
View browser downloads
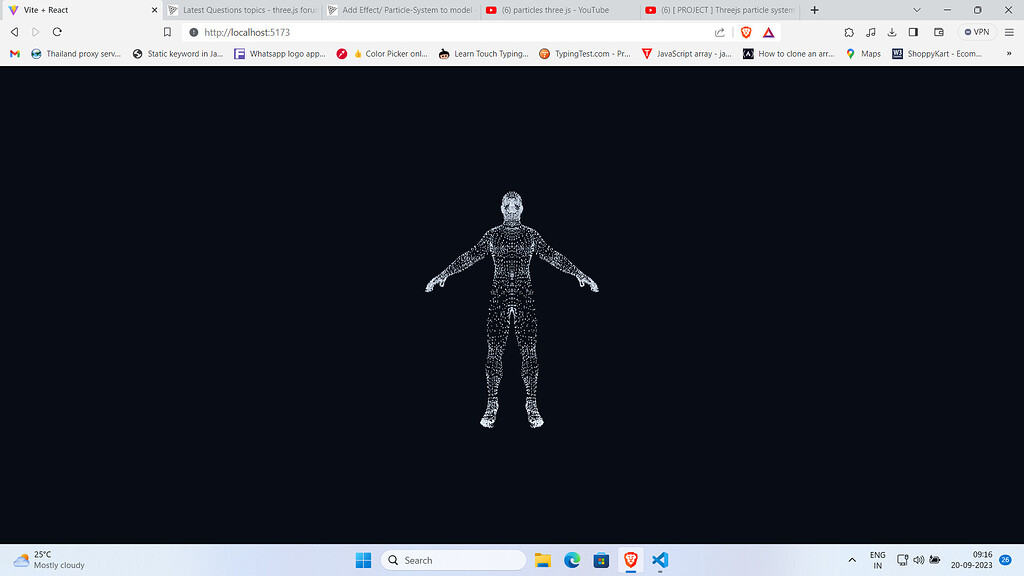(891, 32)
